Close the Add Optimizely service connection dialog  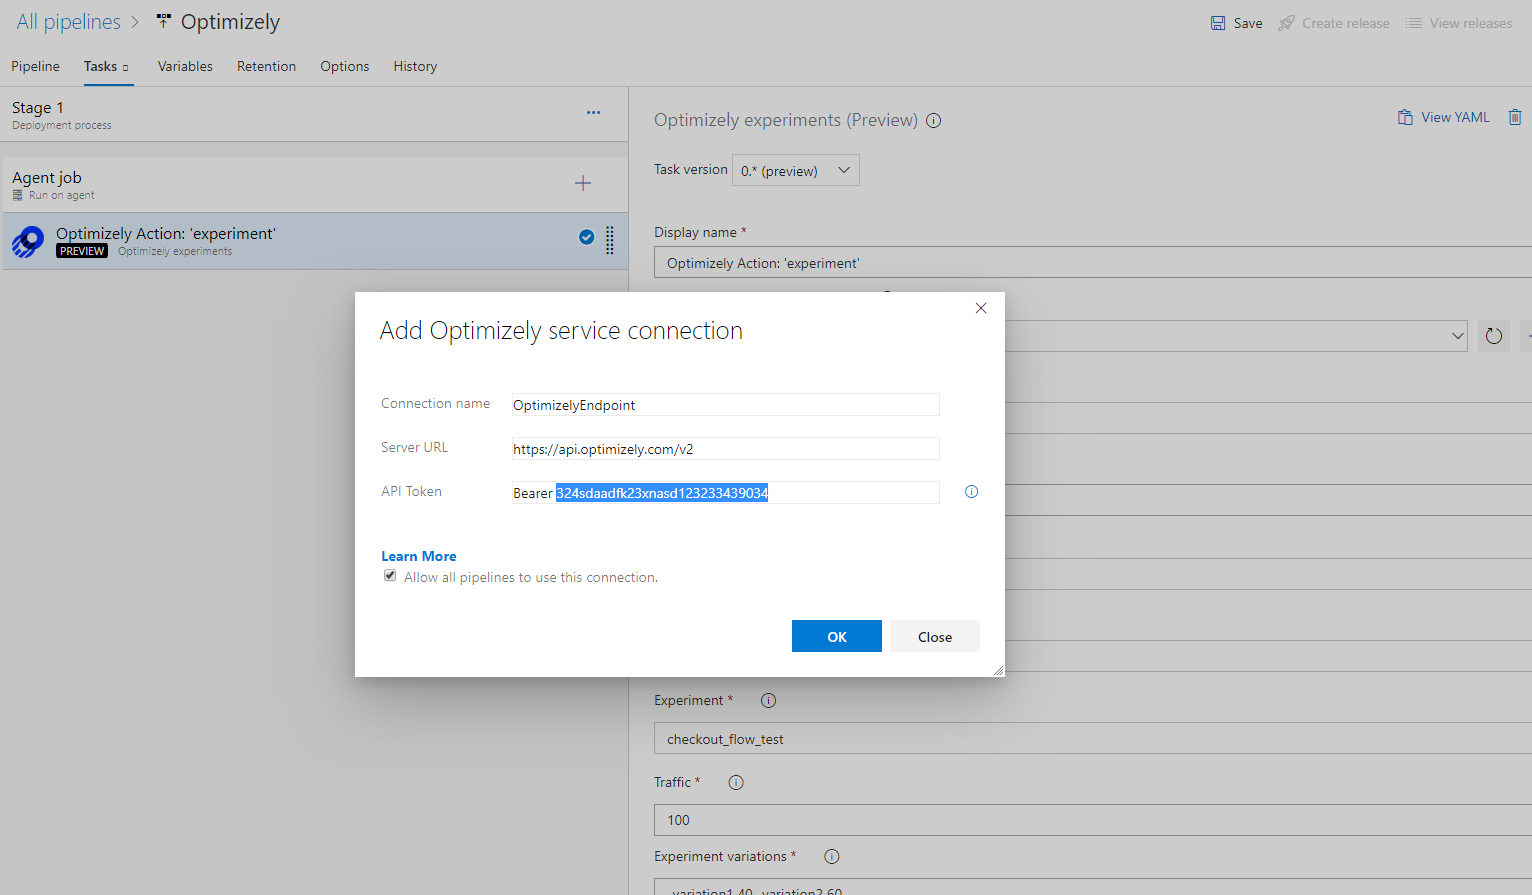981,308
